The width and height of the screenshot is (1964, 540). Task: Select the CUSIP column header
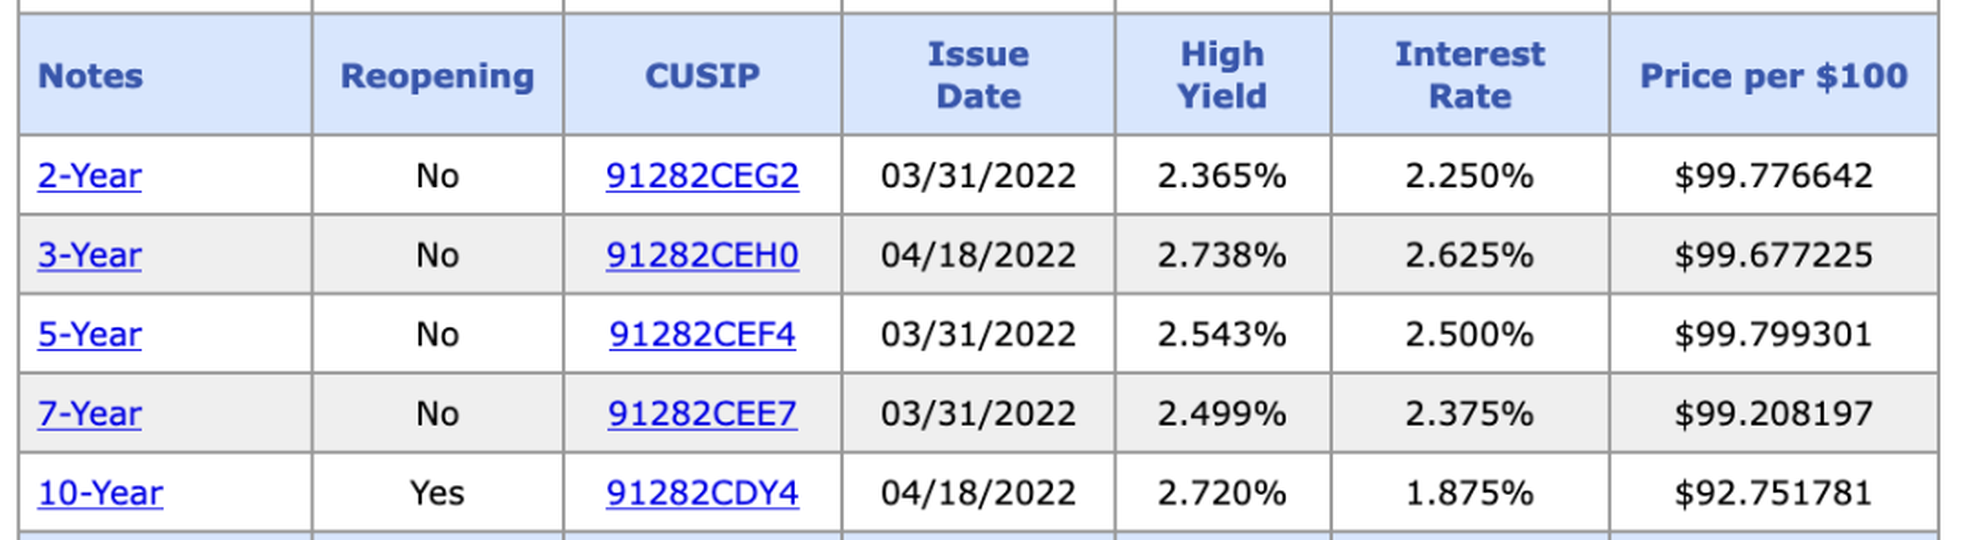click(702, 76)
